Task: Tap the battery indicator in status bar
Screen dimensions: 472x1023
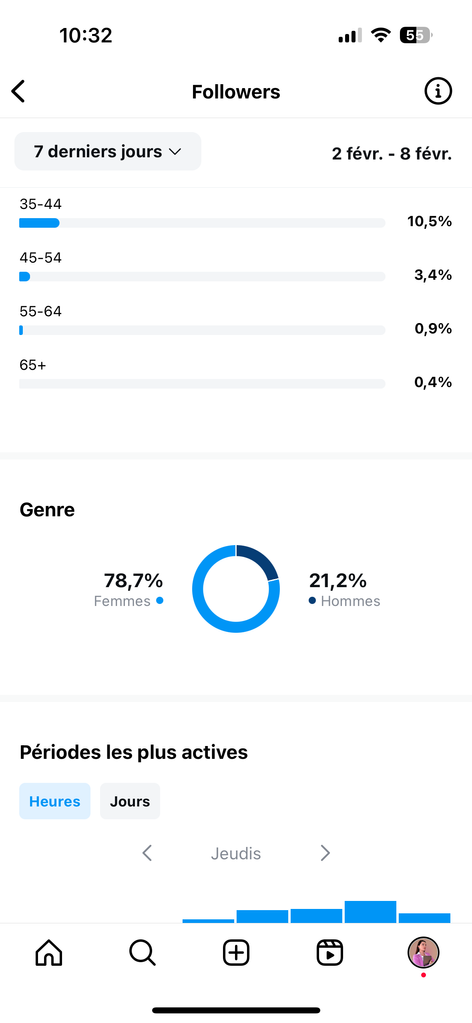Action: click(416, 36)
